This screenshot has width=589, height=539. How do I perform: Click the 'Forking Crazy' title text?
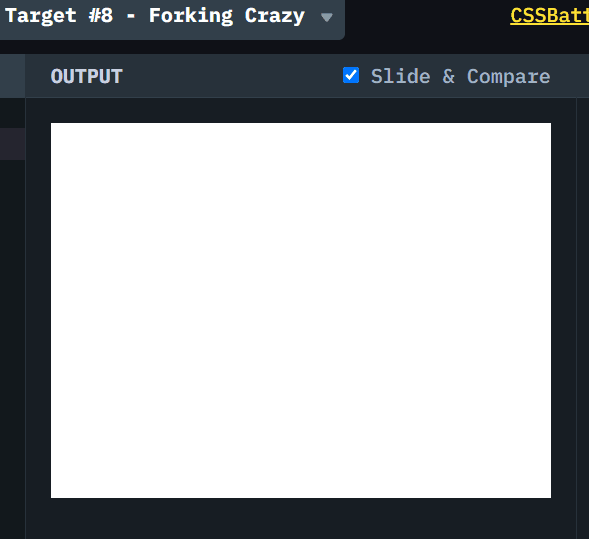click(227, 16)
